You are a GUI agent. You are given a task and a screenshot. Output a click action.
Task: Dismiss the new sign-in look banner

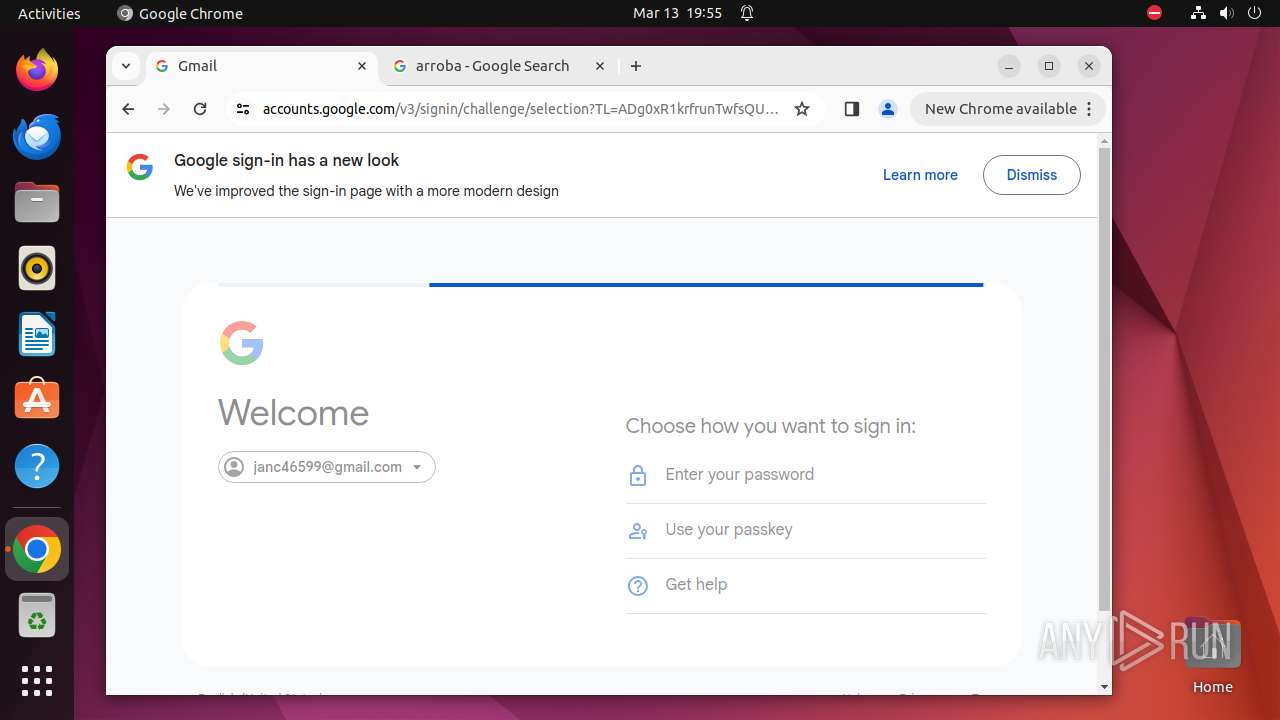(1032, 175)
